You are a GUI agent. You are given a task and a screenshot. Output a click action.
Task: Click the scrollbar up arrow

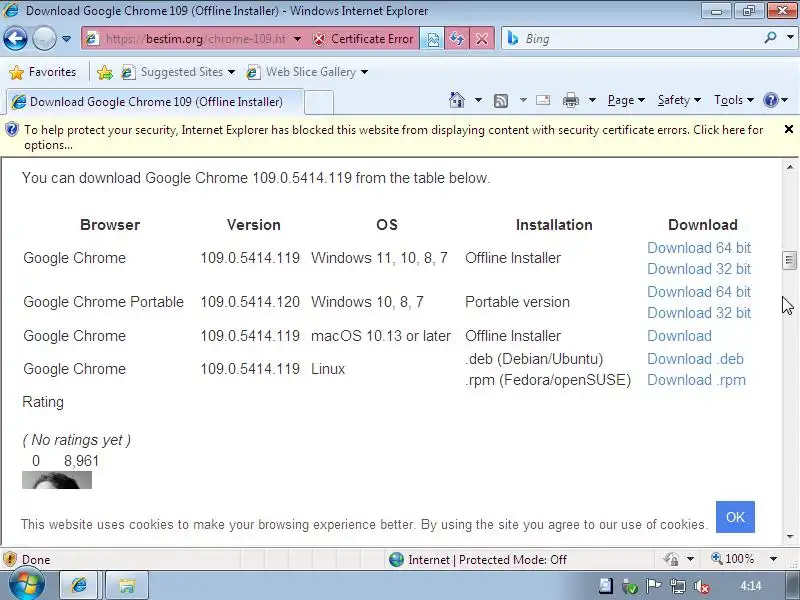(x=790, y=167)
